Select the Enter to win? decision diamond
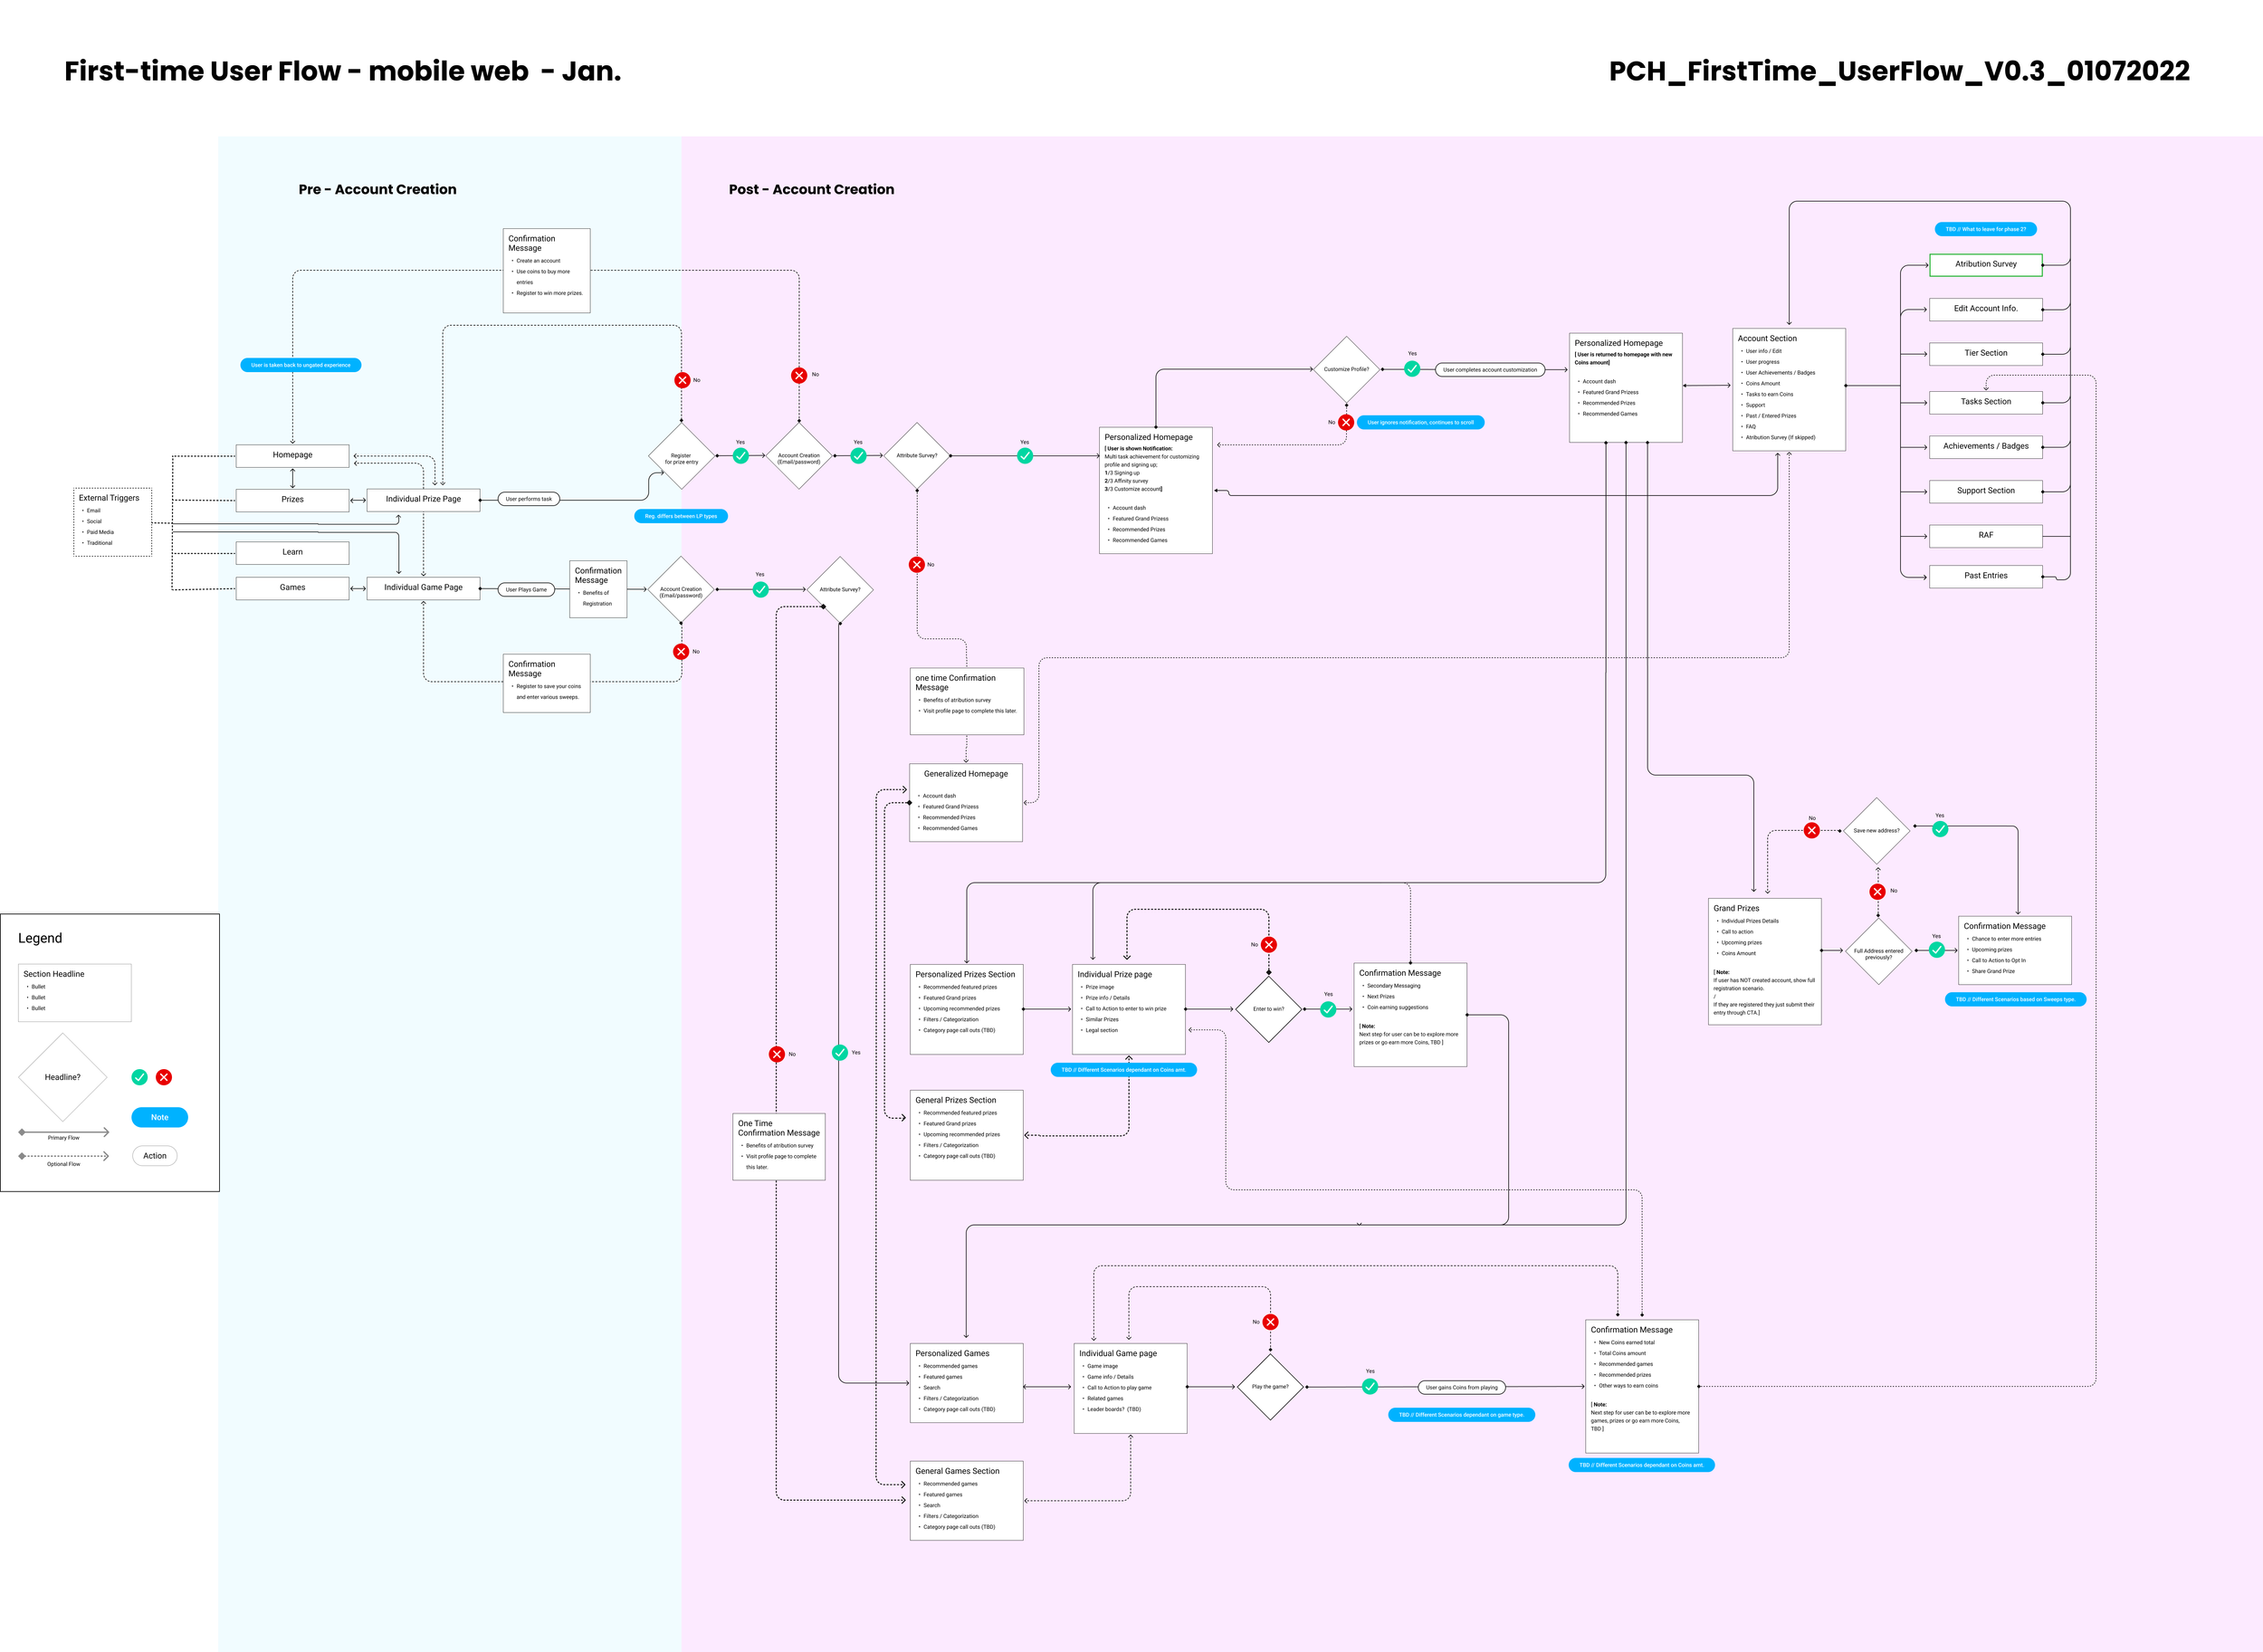Viewport: 2263px width, 1652px height. [1268, 1009]
